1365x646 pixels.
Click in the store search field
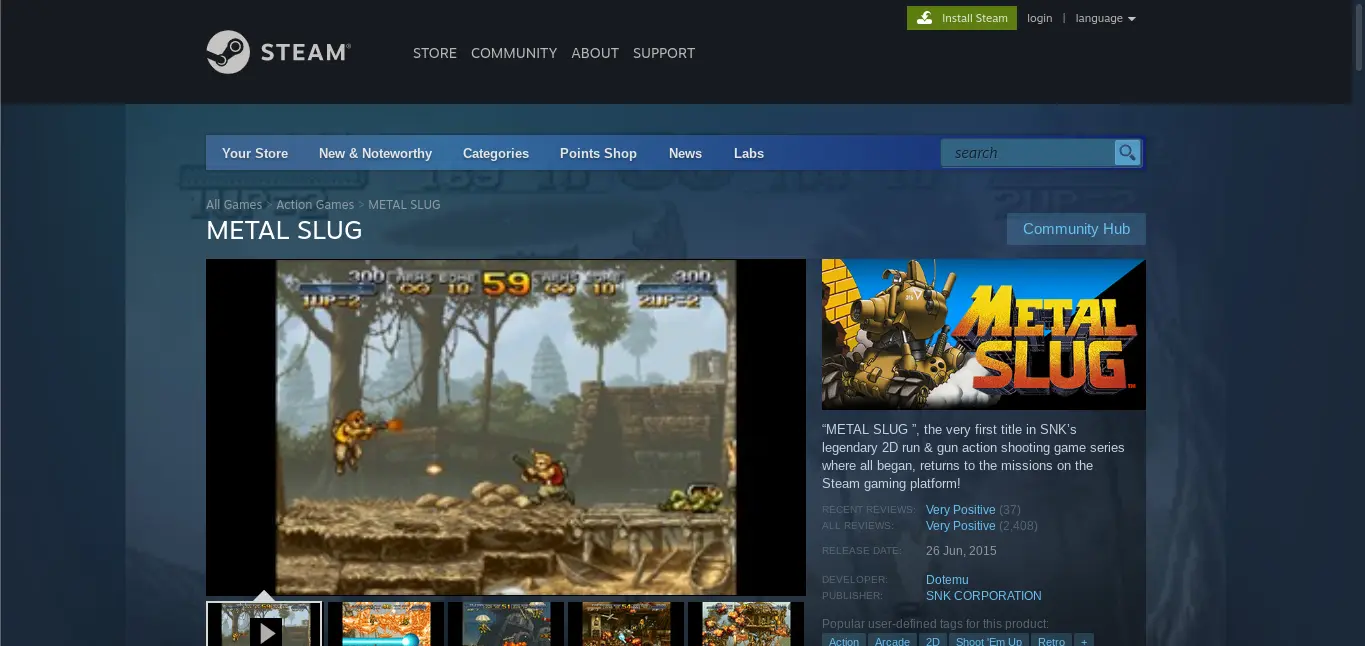[x=1027, y=153]
